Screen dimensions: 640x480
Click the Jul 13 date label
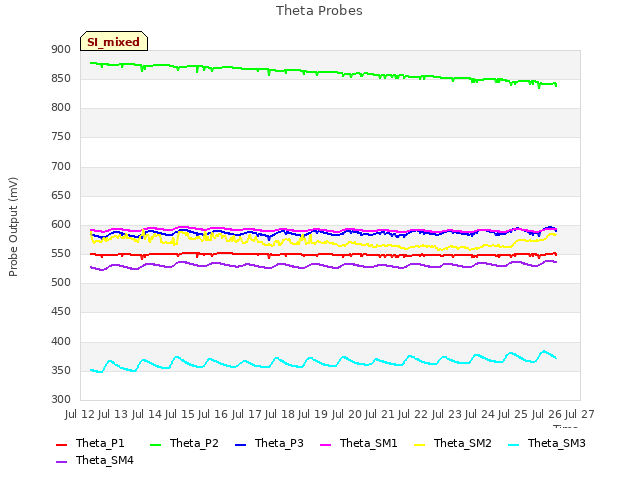[x=113, y=414]
